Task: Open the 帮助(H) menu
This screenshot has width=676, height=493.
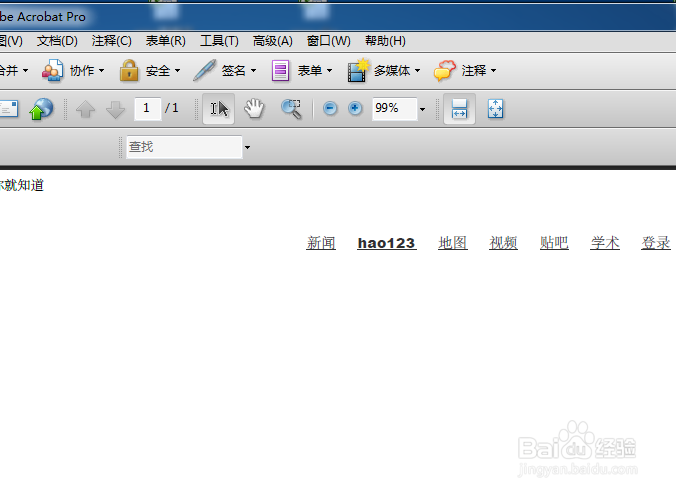Action: point(385,41)
